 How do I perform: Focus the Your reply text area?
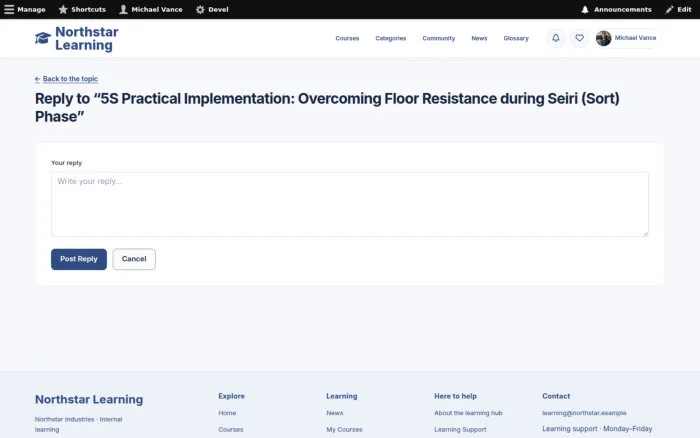coord(350,204)
